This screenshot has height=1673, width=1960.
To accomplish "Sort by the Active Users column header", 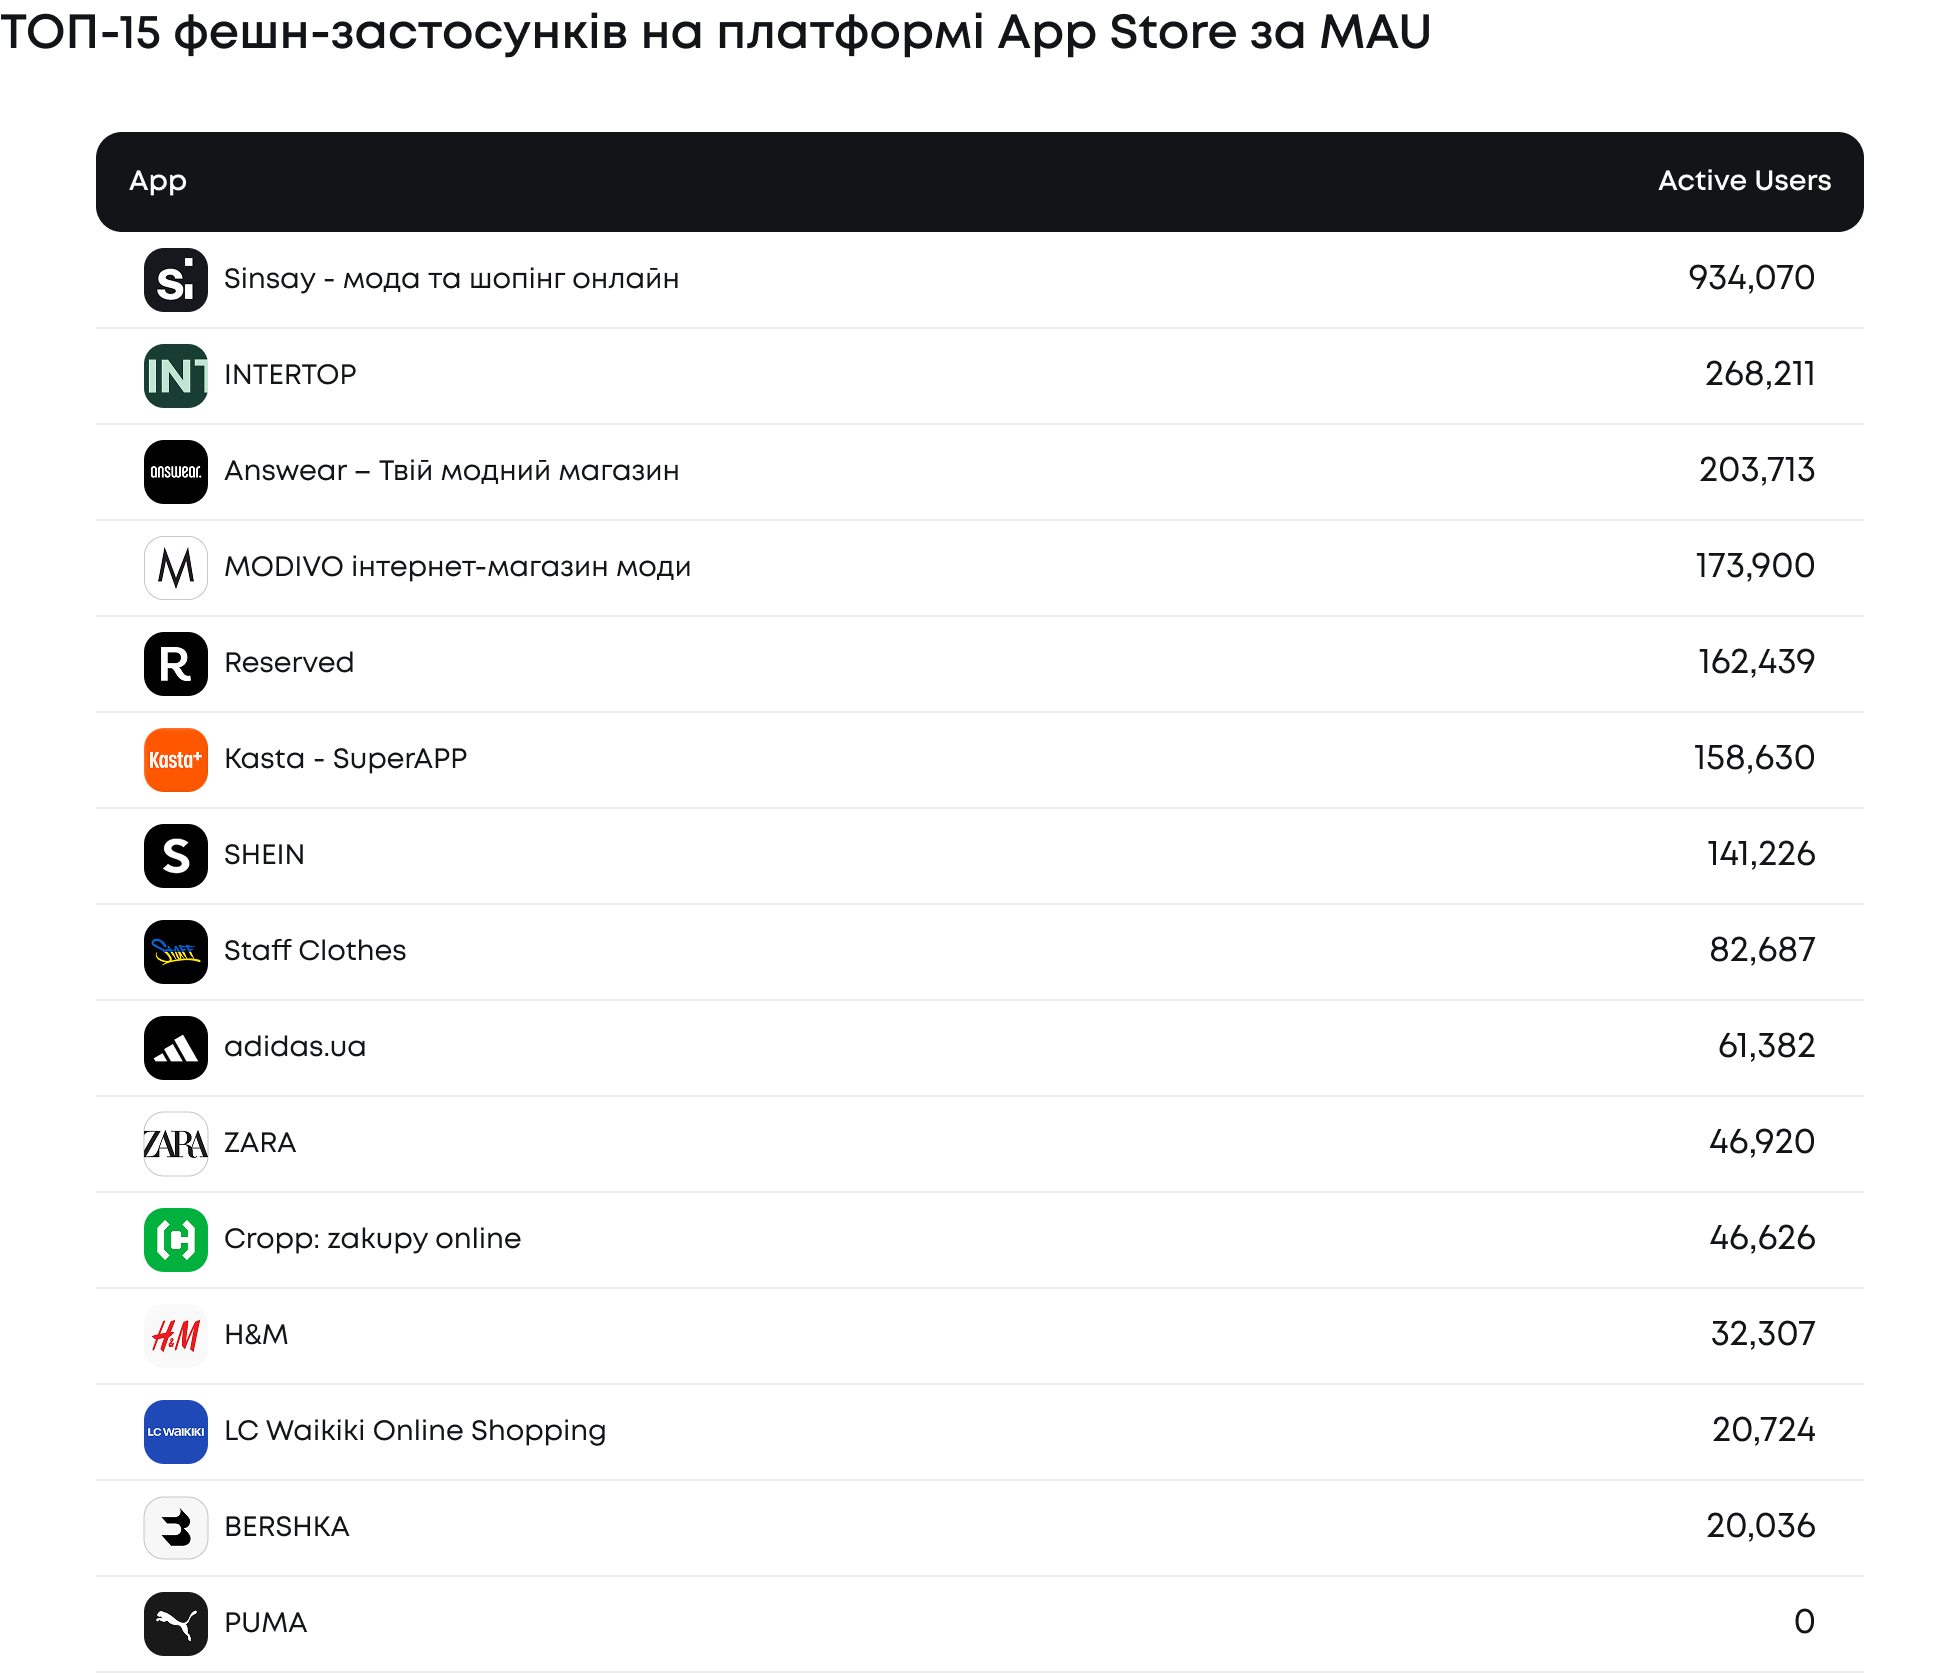I will point(1744,181).
